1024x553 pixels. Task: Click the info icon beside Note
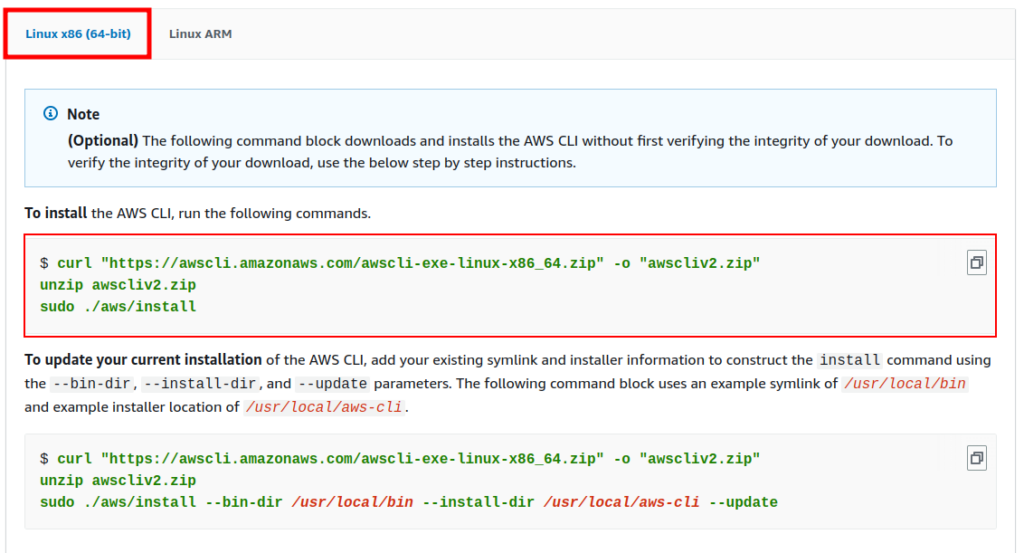pos(50,114)
